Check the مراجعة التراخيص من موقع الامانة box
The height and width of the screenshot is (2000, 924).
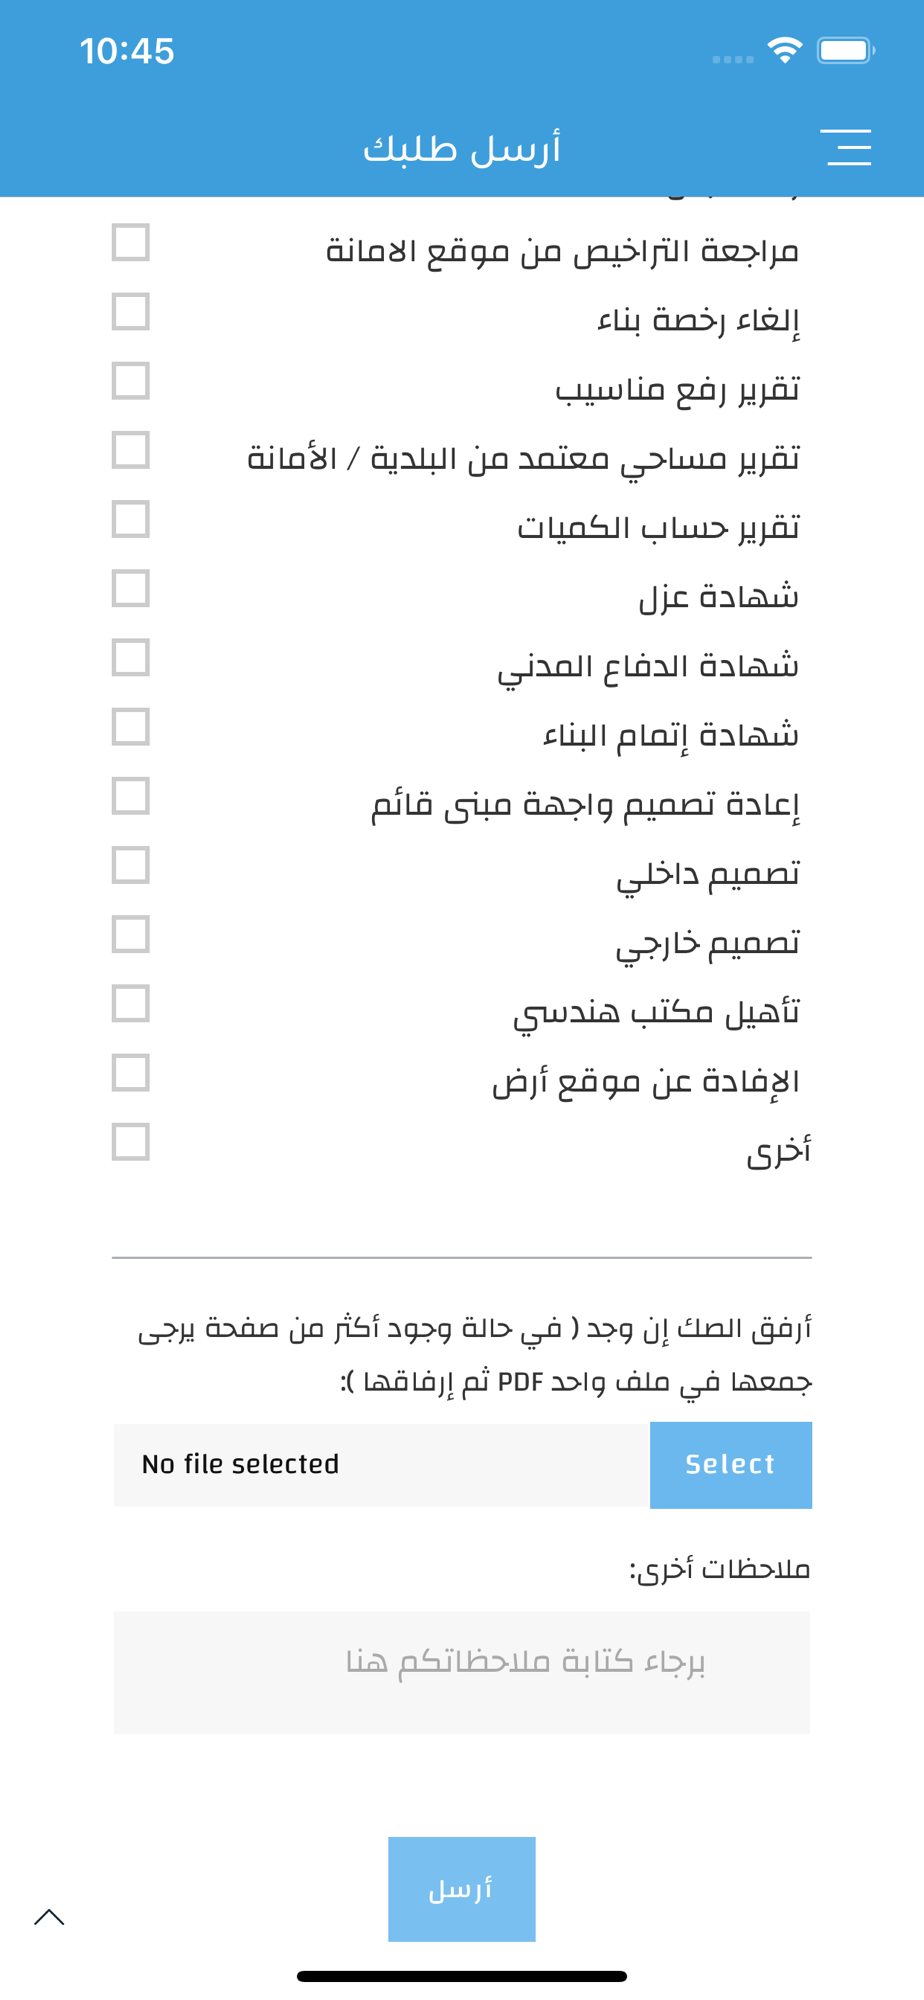(131, 243)
